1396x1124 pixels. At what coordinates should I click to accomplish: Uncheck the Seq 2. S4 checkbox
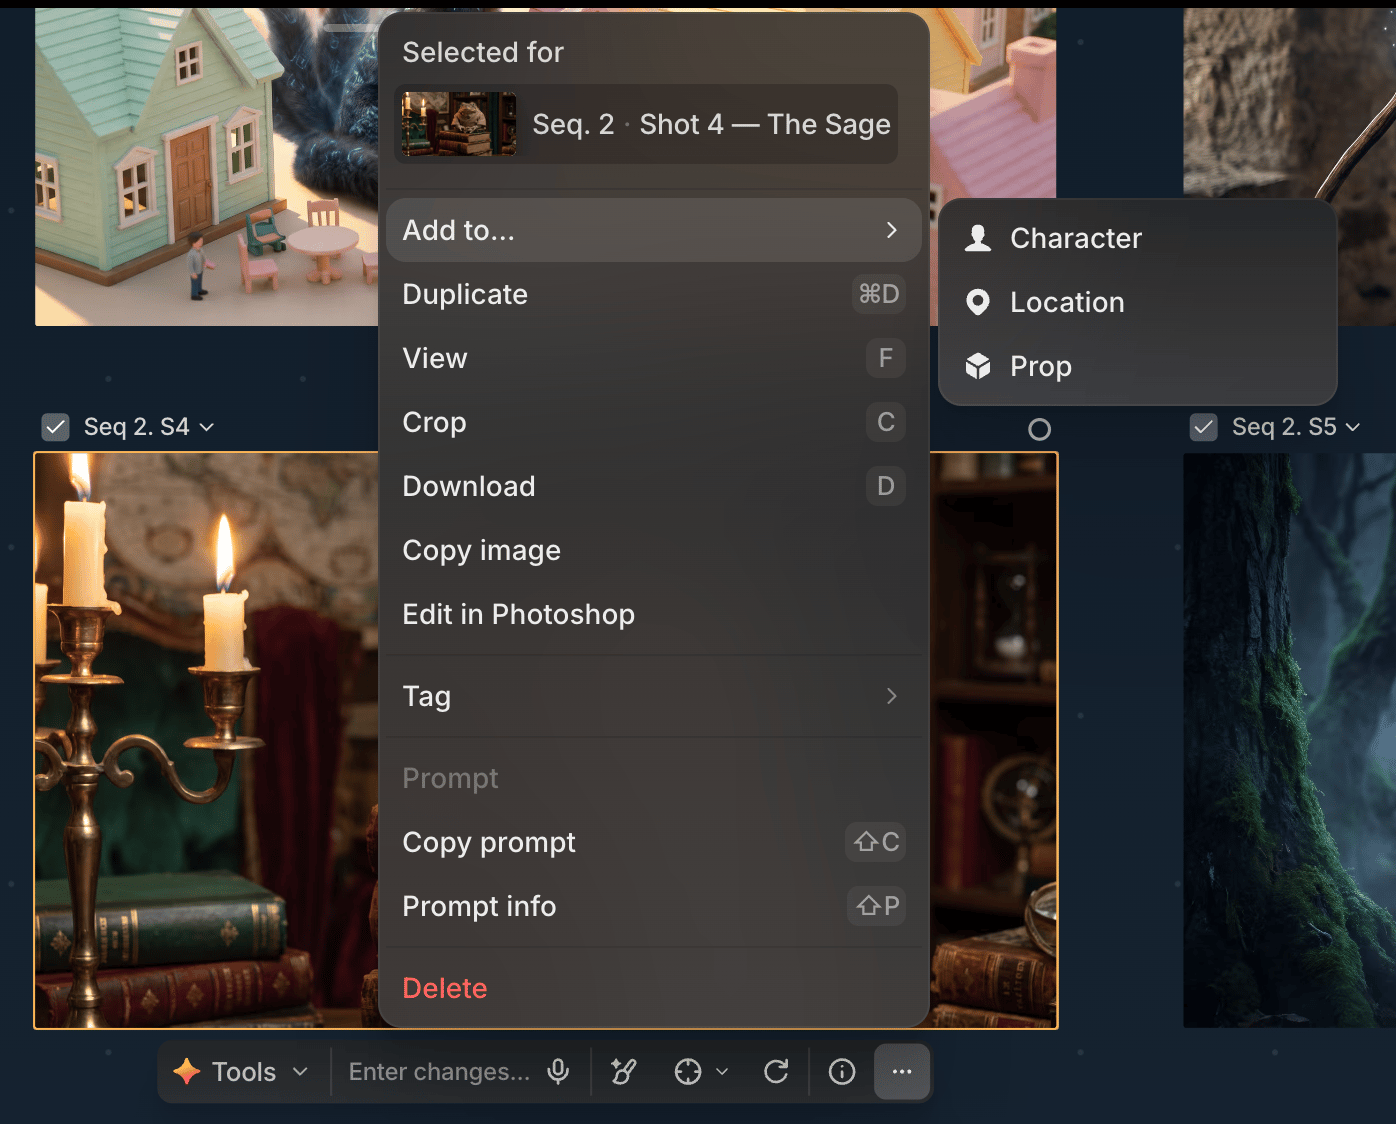[x=55, y=427]
